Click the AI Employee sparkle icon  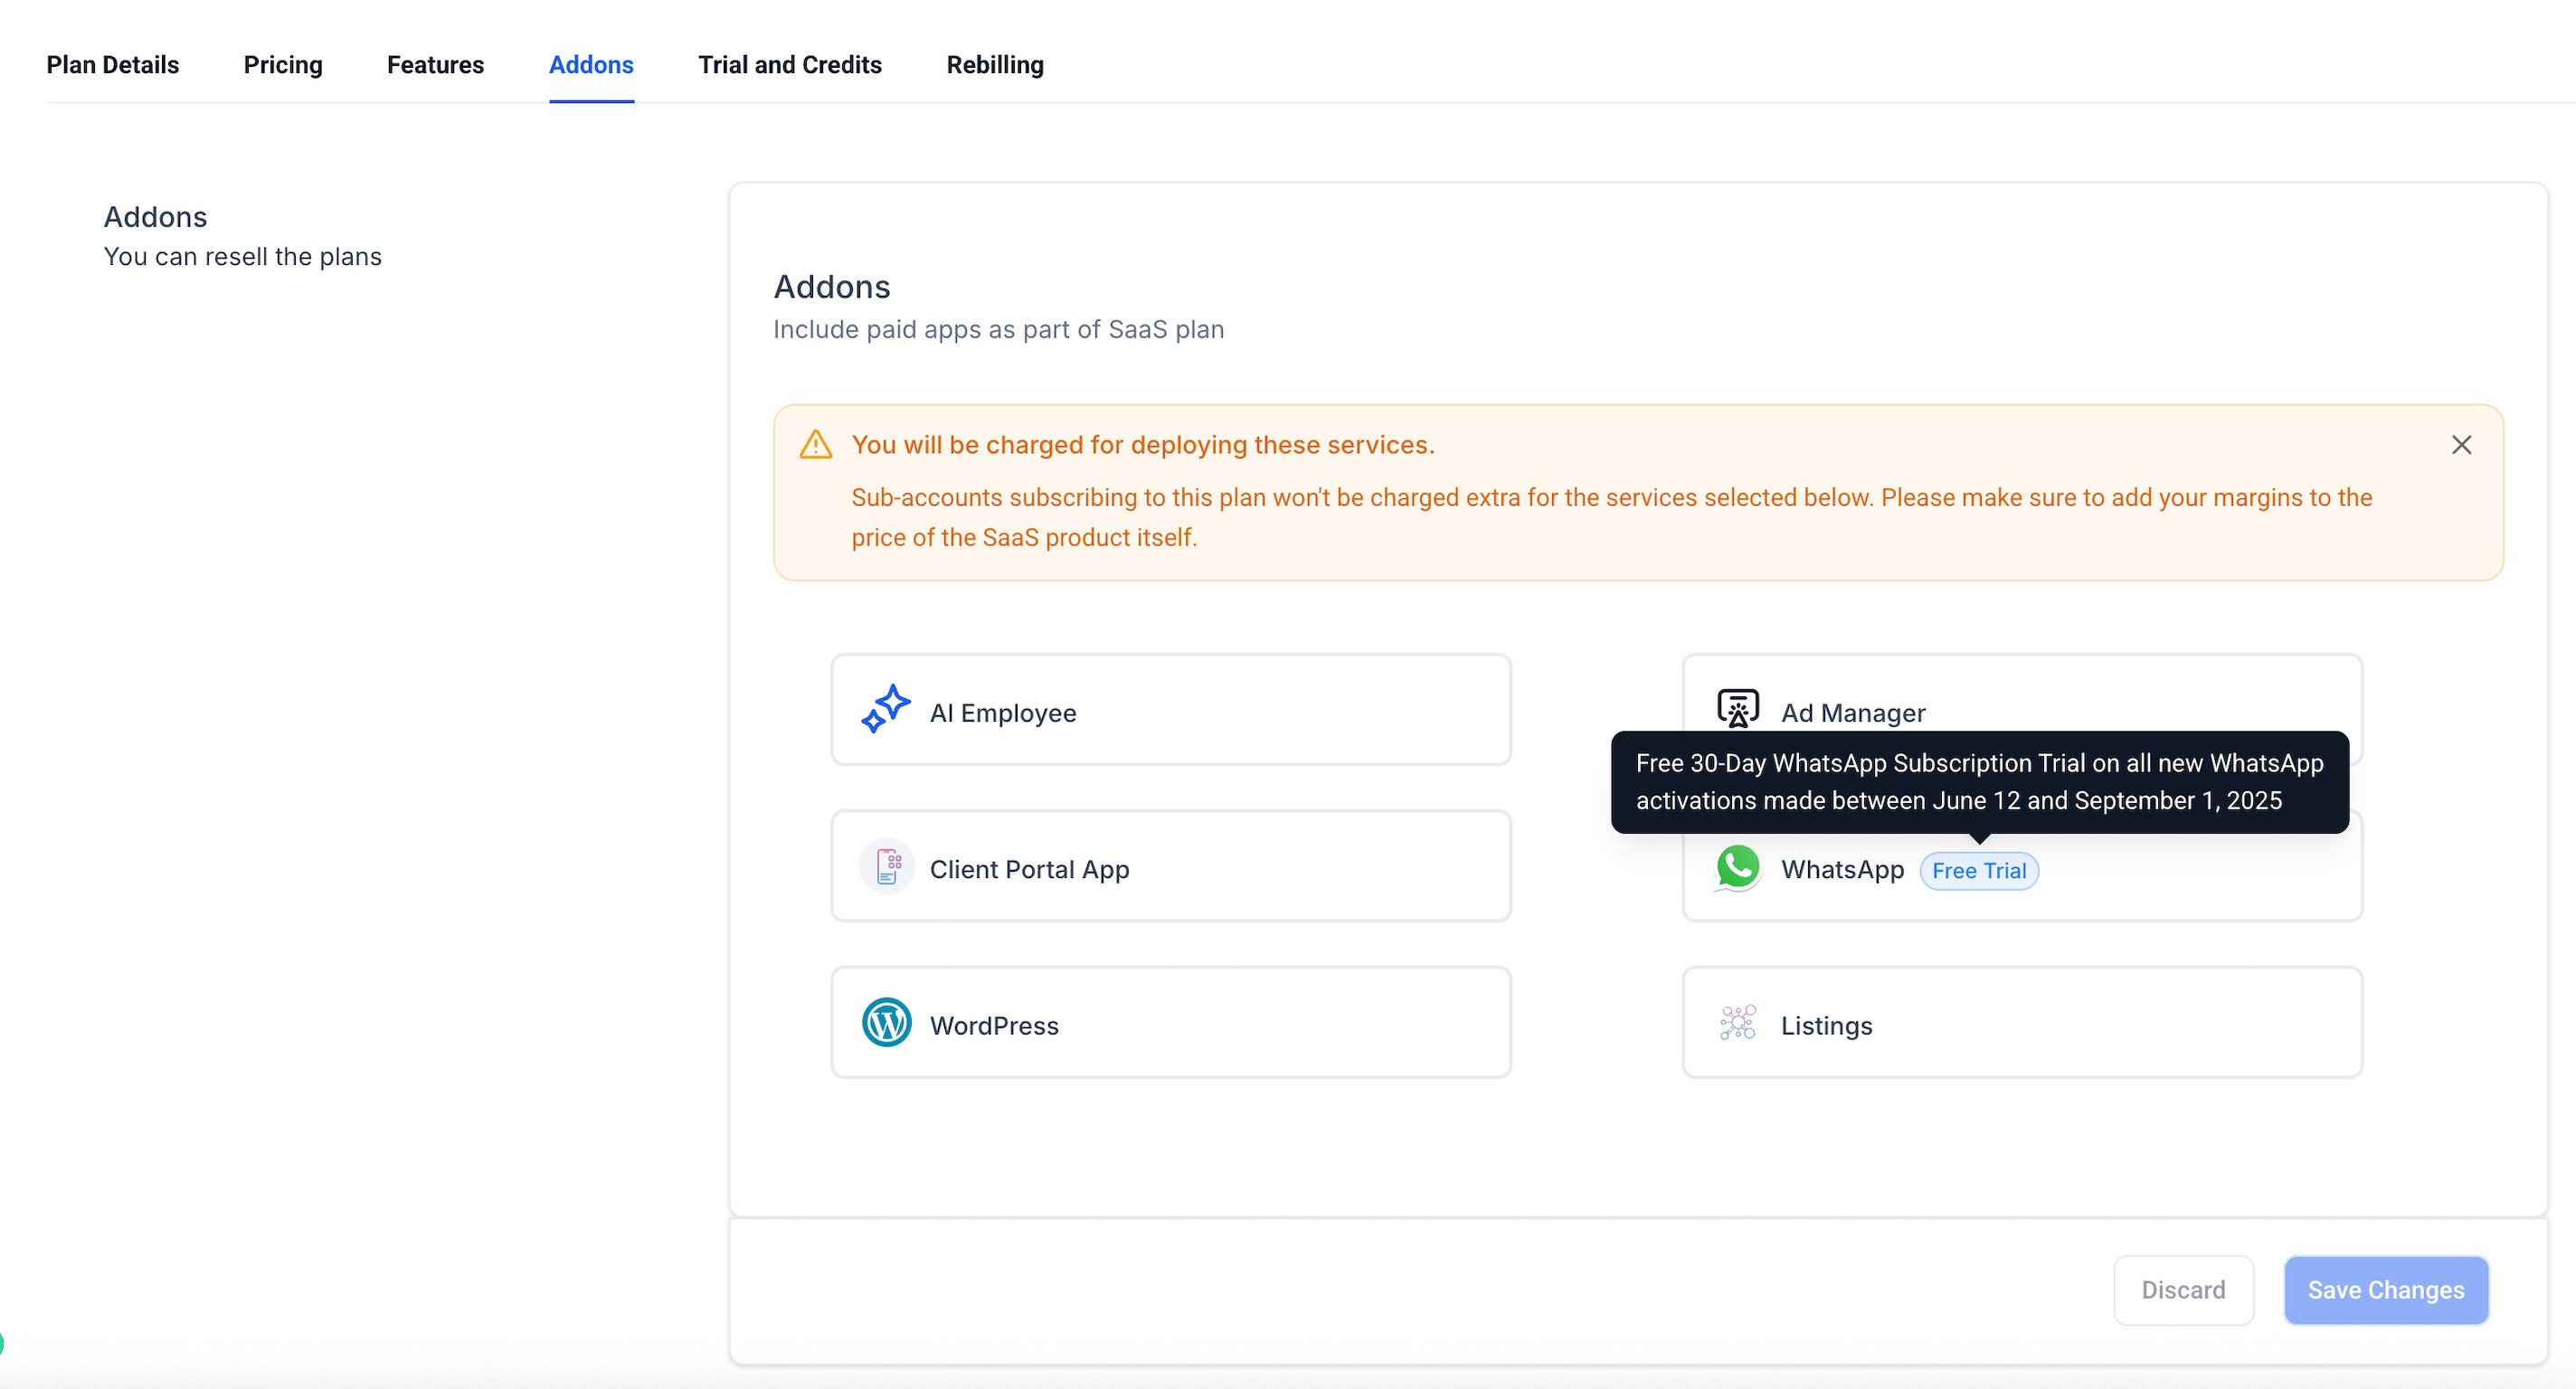coord(885,709)
